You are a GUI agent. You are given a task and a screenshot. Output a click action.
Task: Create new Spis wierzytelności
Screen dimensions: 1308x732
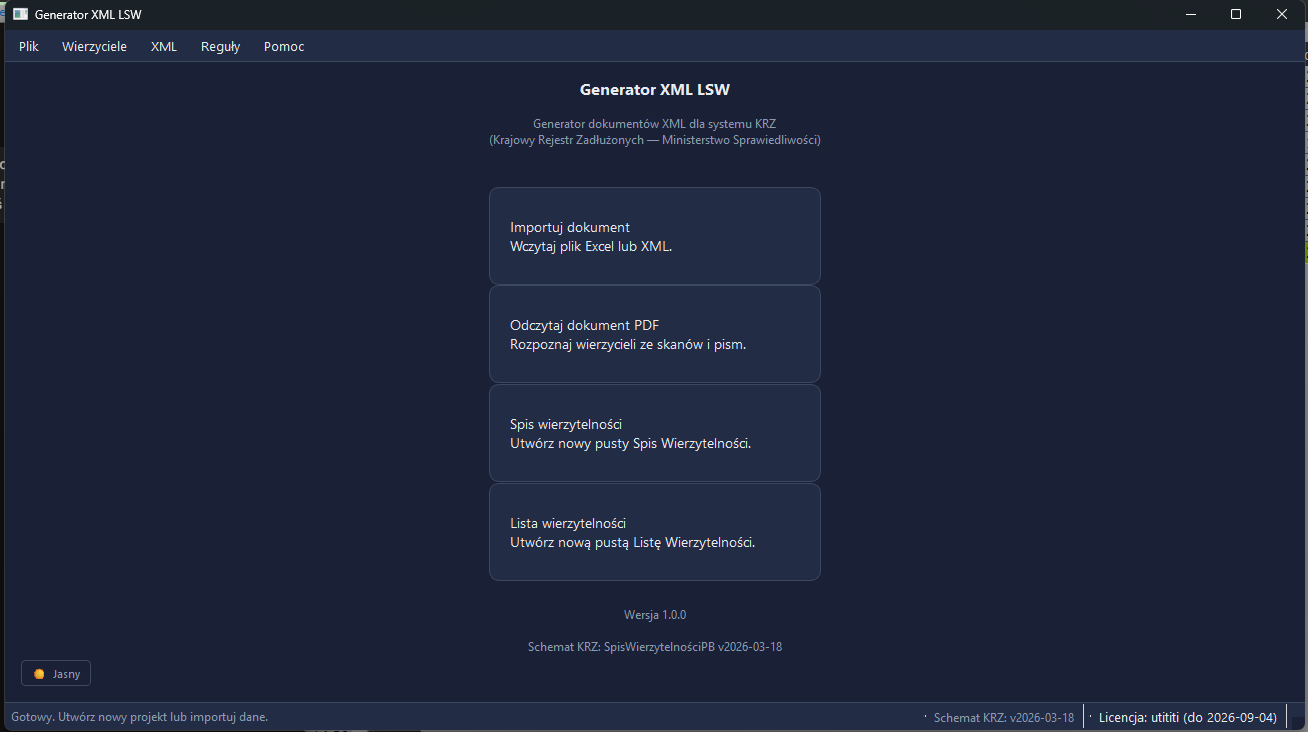(x=655, y=433)
